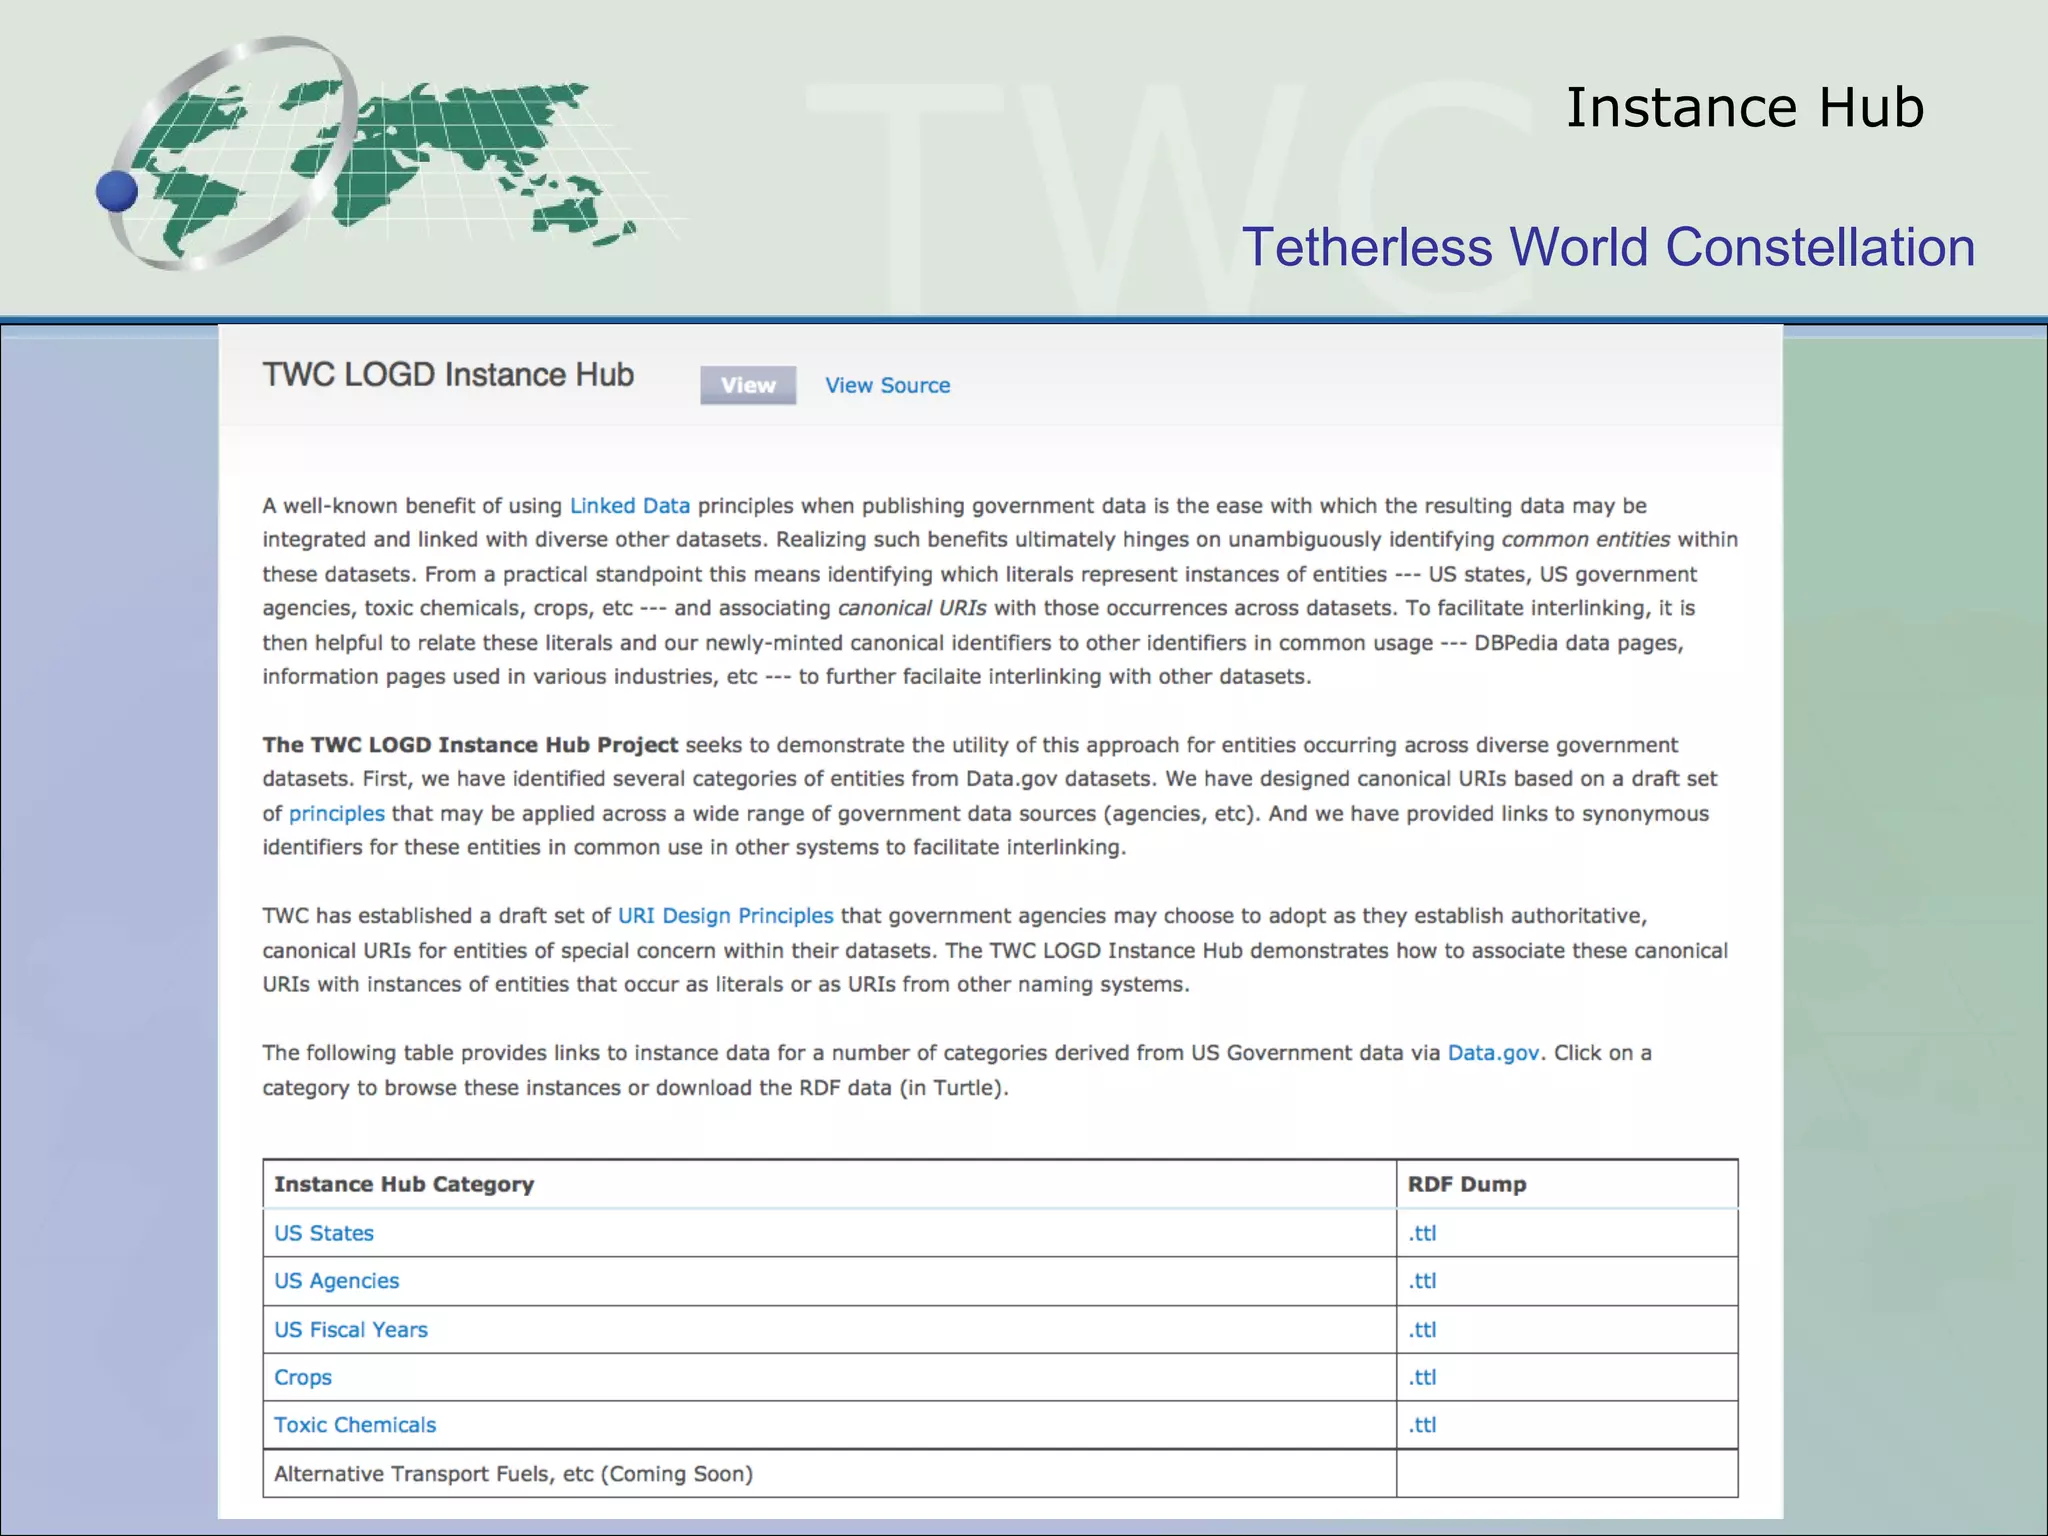This screenshot has height=1536, width=2048.
Task: Download the .ttl dump for Toxic Chemicals
Action: [x=1422, y=1425]
